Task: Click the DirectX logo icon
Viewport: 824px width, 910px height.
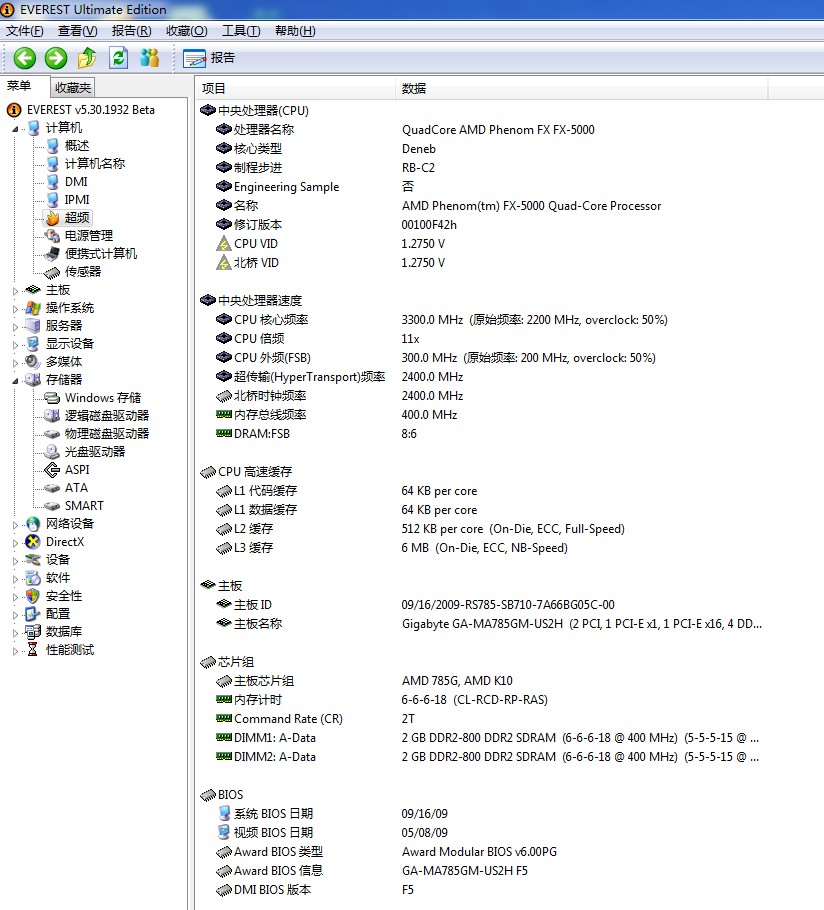Action: coord(33,542)
